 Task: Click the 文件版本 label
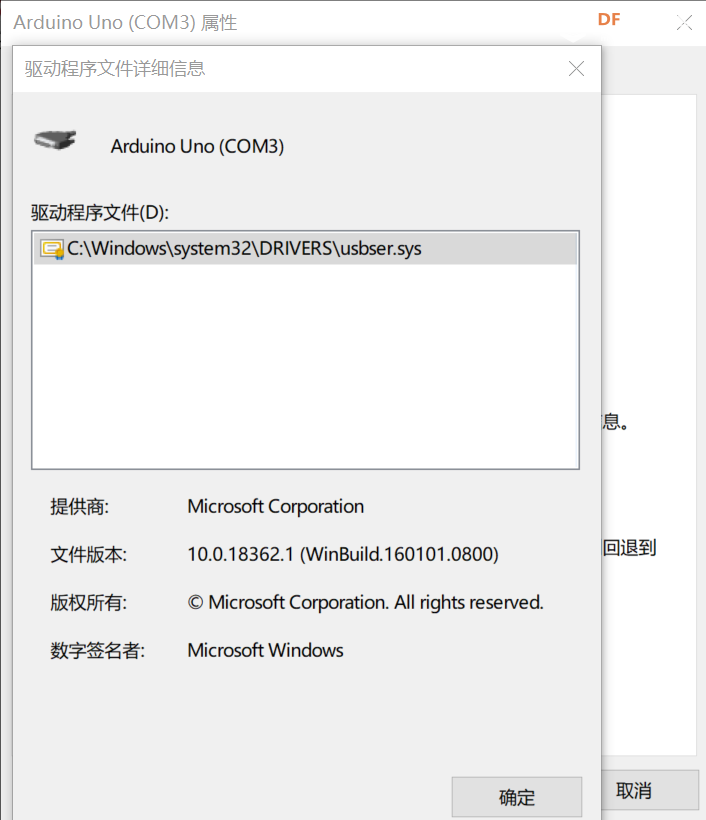88,554
